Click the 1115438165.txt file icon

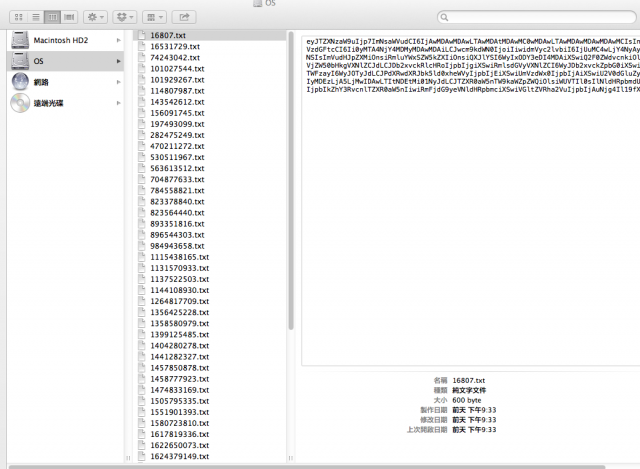coord(142,256)
